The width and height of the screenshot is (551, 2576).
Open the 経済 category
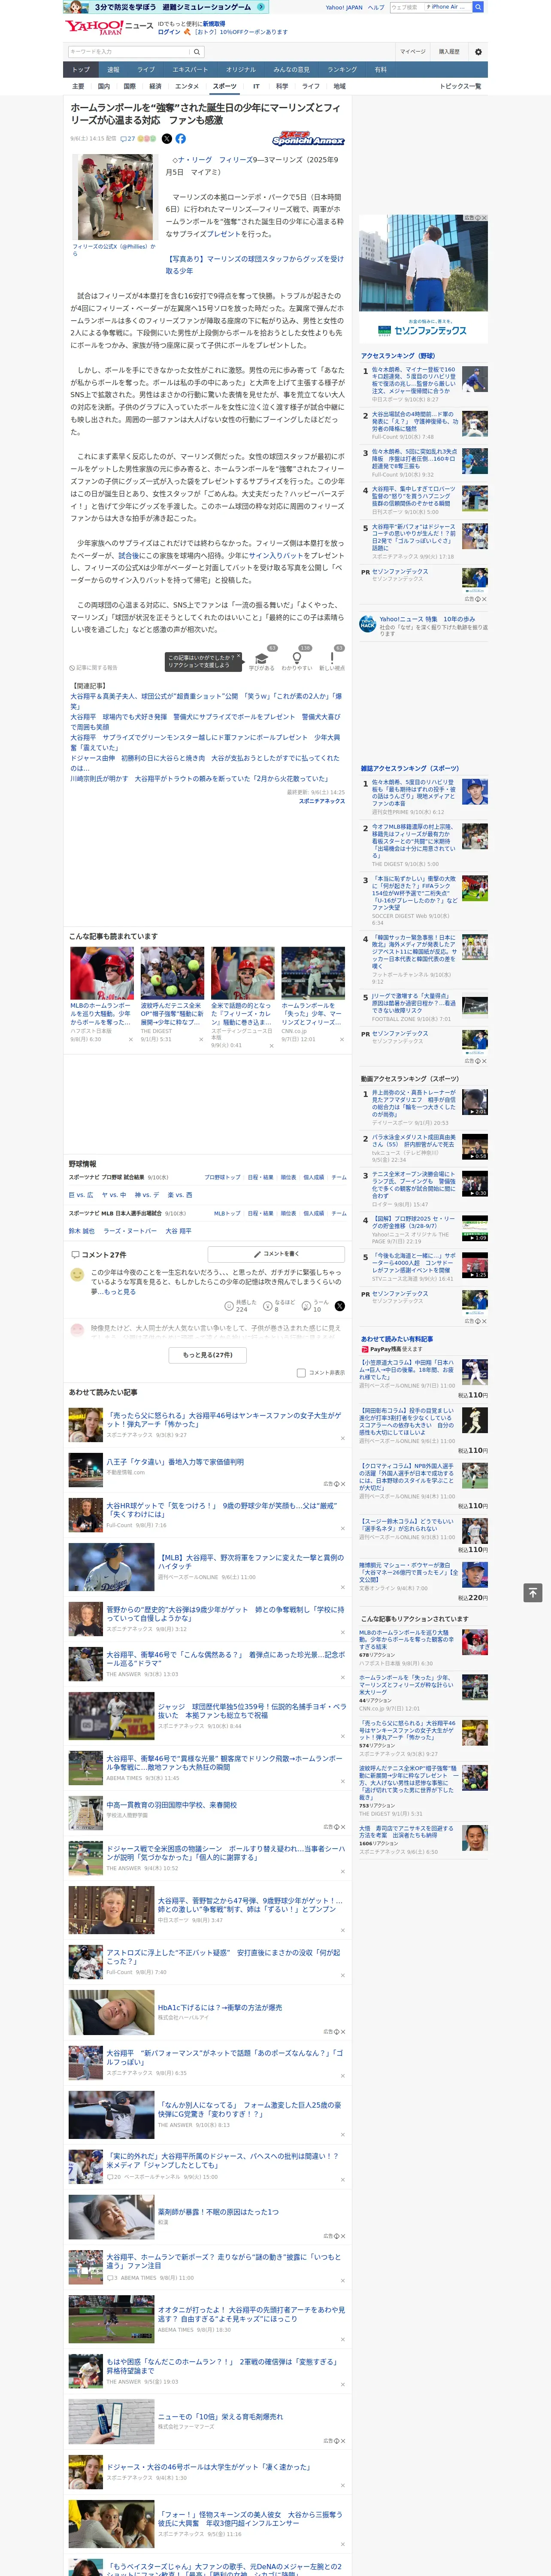tap(155, 86)
